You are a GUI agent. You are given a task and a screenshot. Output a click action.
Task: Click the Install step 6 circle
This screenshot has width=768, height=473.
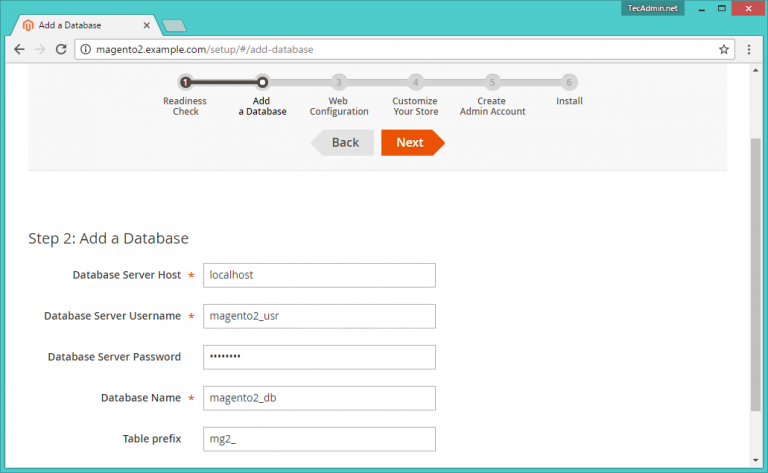(569, 83)
